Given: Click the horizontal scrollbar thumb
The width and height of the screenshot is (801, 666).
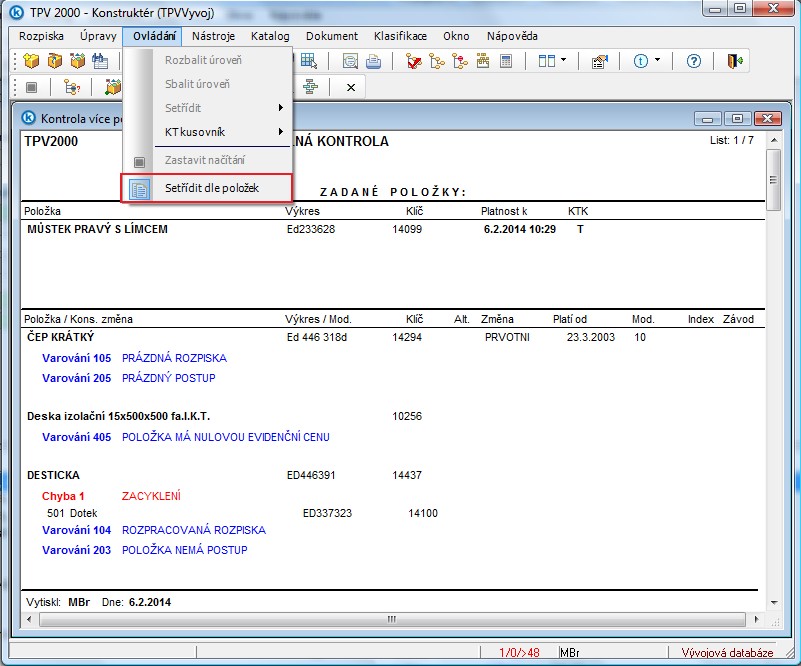Looking at the screenshot, I should click(391, 620).
